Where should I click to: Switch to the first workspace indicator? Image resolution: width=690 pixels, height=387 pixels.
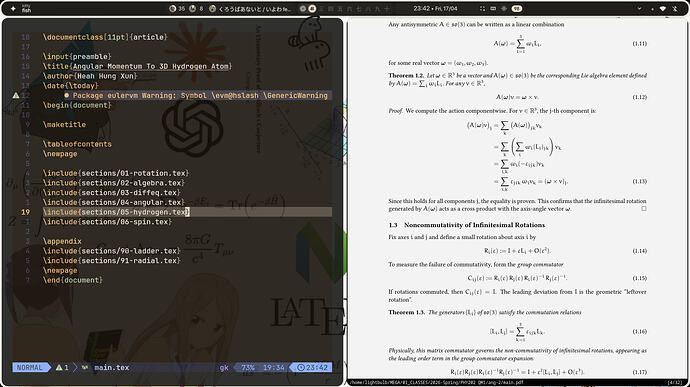tap(303, 8)
